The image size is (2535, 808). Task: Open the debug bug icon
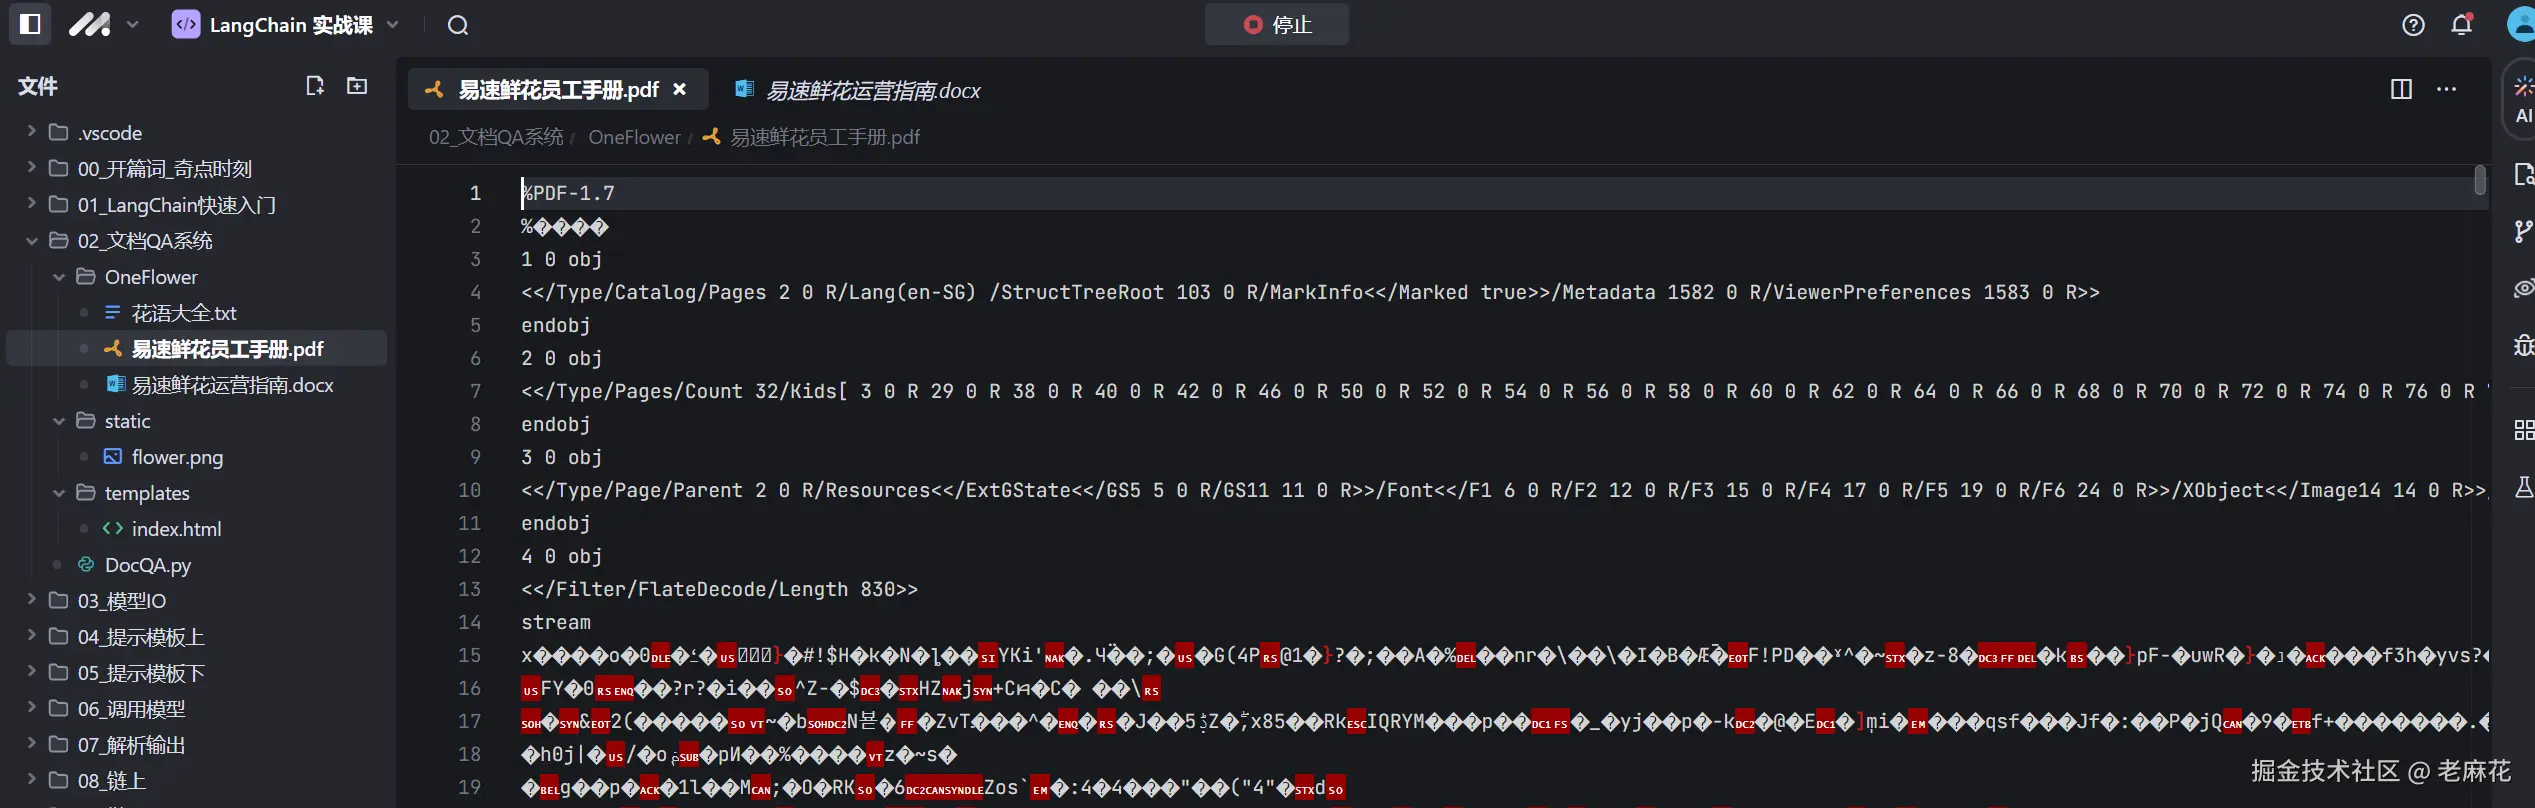[x=2523, y=346]
